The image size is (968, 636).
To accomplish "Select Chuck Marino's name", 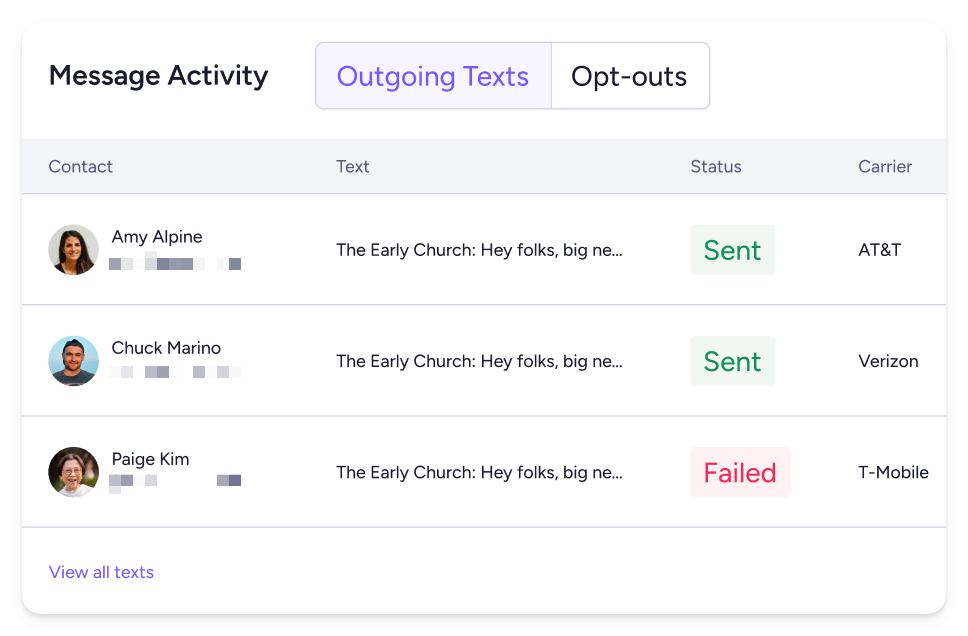I will click(166, 348).
